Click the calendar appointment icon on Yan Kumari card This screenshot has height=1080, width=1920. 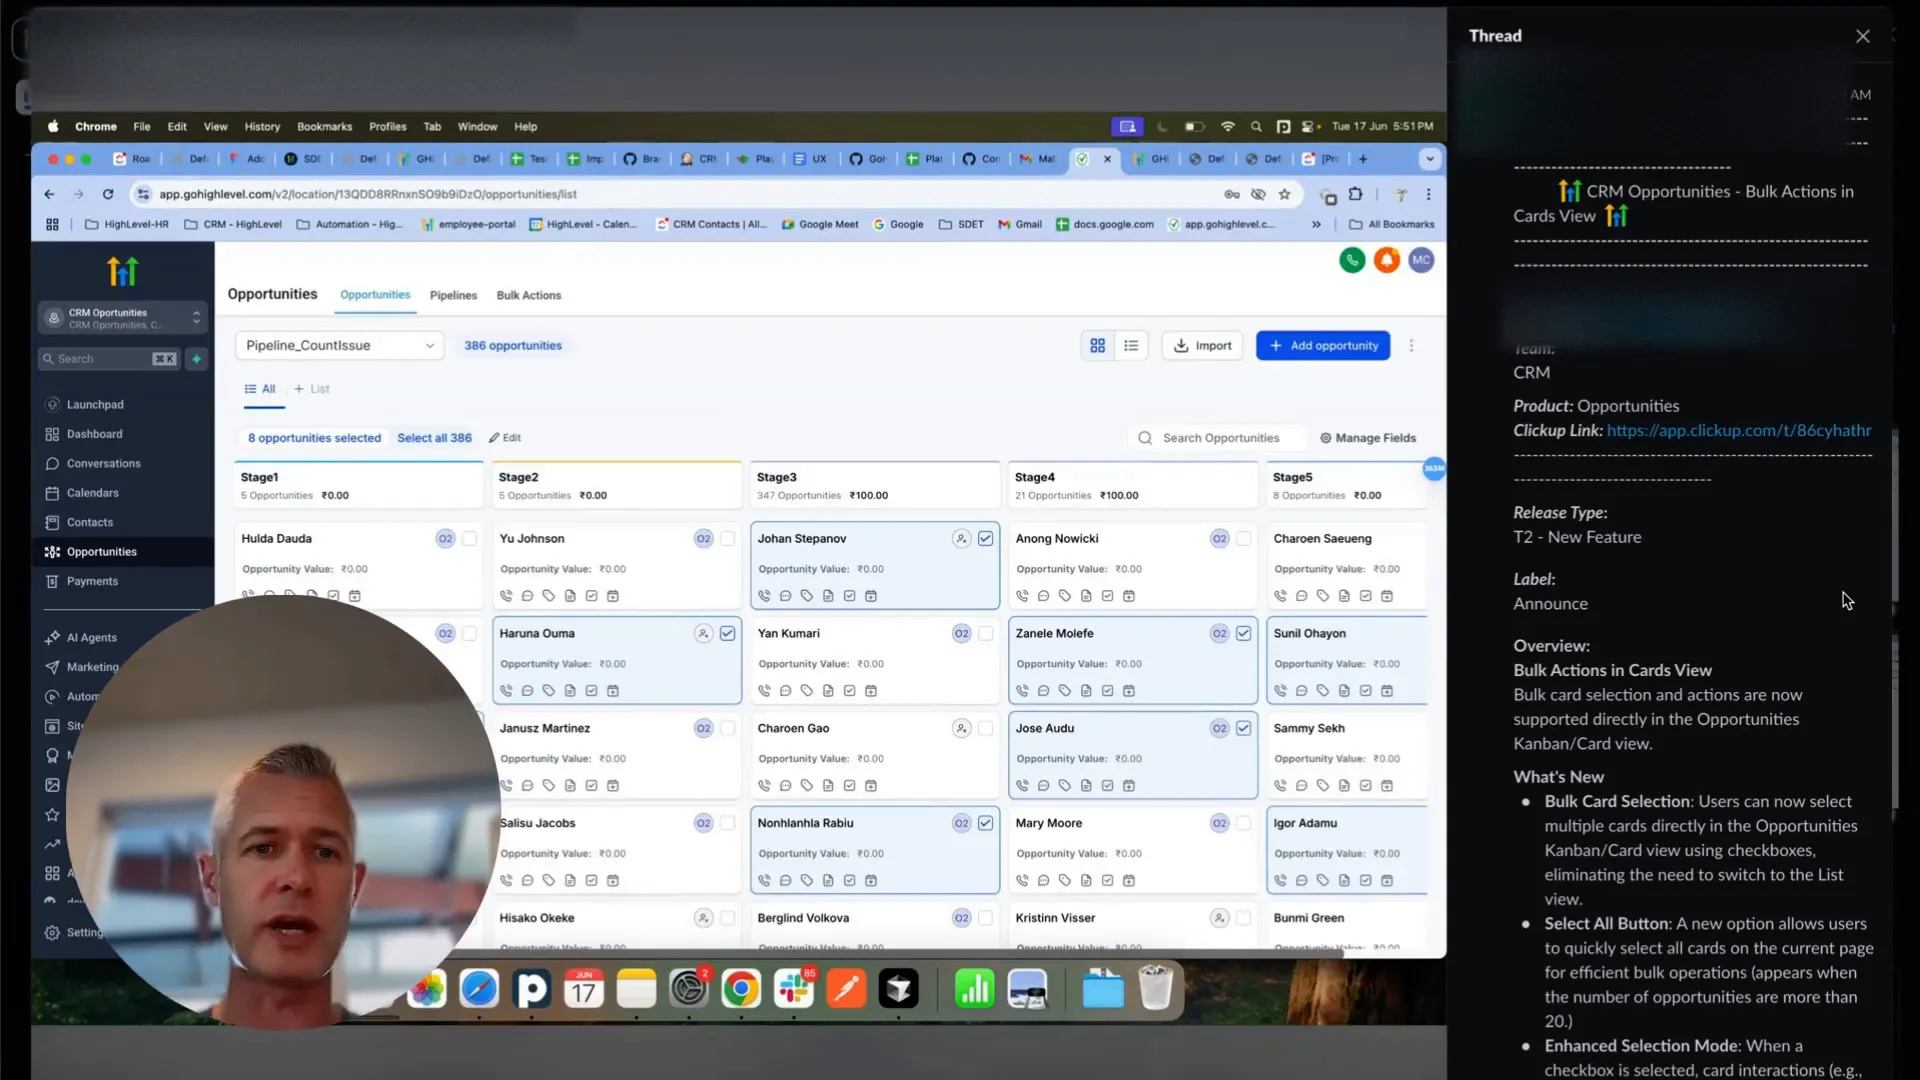pos(871,691)
